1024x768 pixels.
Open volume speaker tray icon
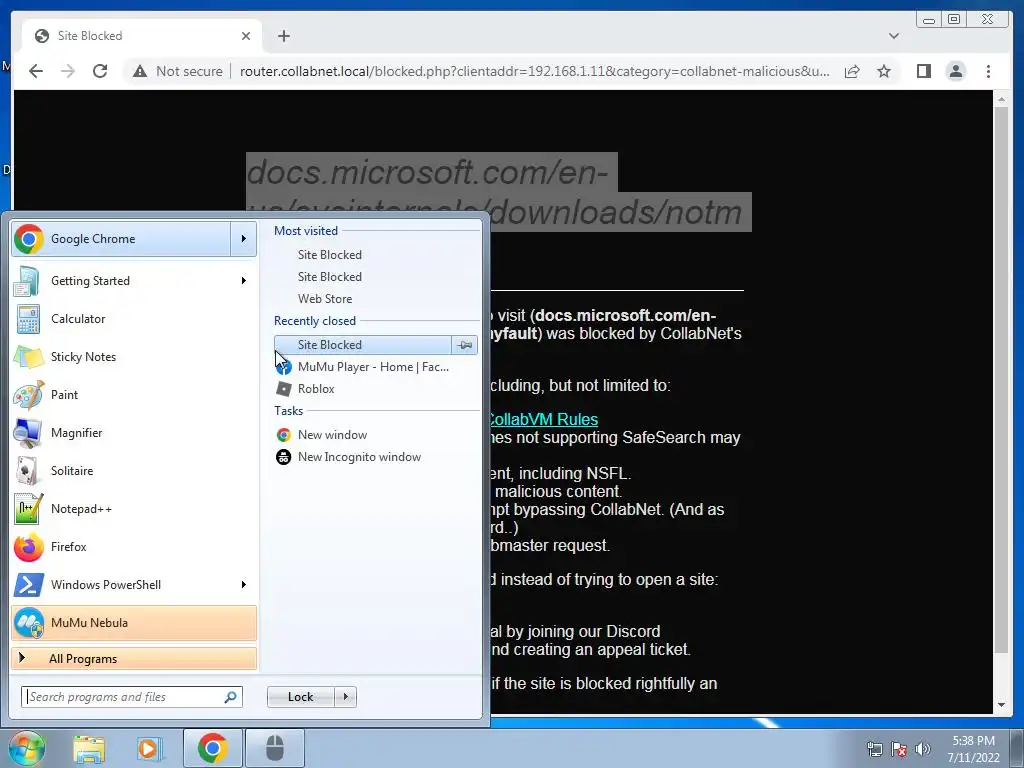[923, 749]
